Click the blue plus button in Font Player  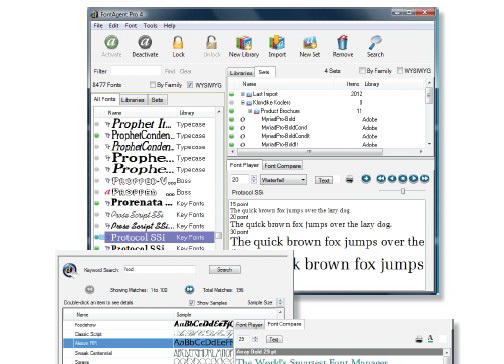366,179
